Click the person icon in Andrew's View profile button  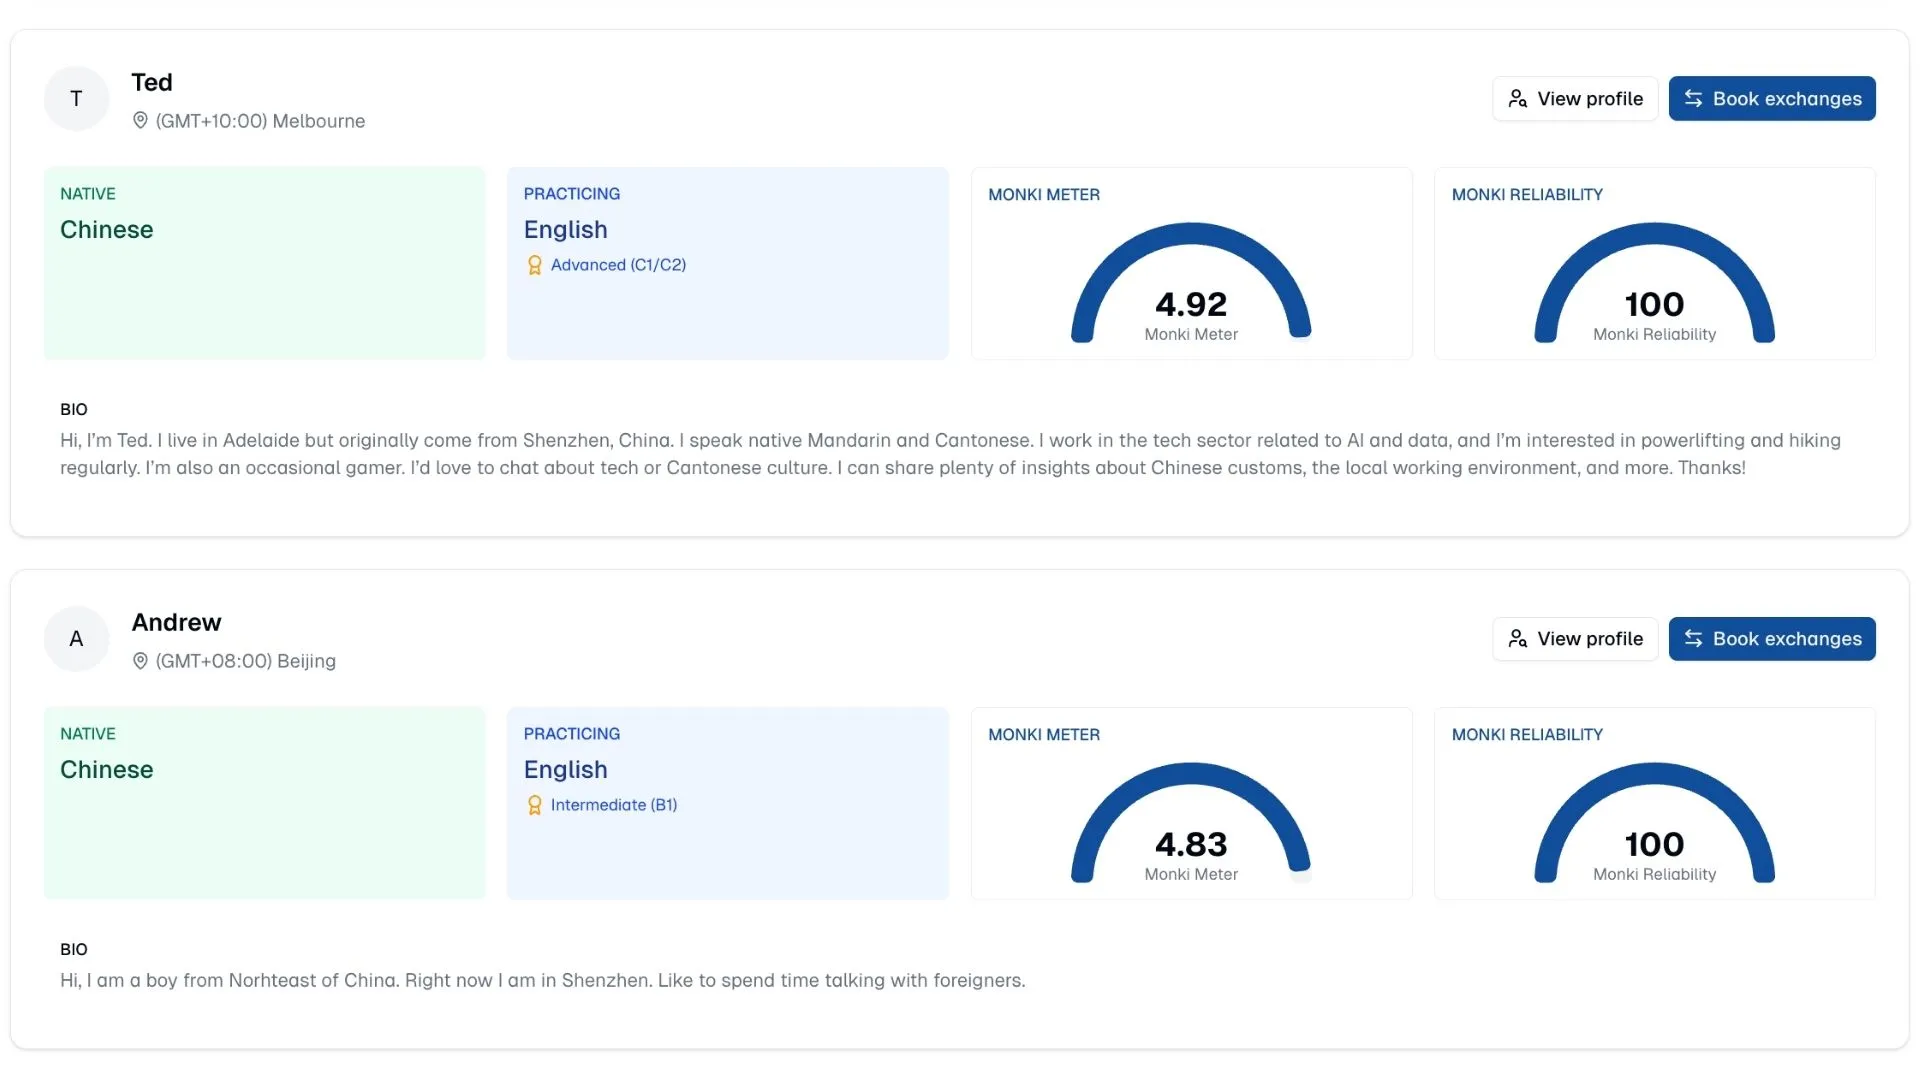(x=1517, y=639)
